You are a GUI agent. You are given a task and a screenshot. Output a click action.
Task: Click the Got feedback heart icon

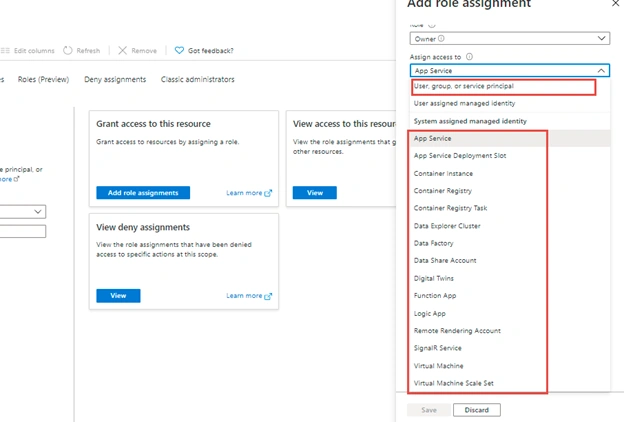(179, 51)
